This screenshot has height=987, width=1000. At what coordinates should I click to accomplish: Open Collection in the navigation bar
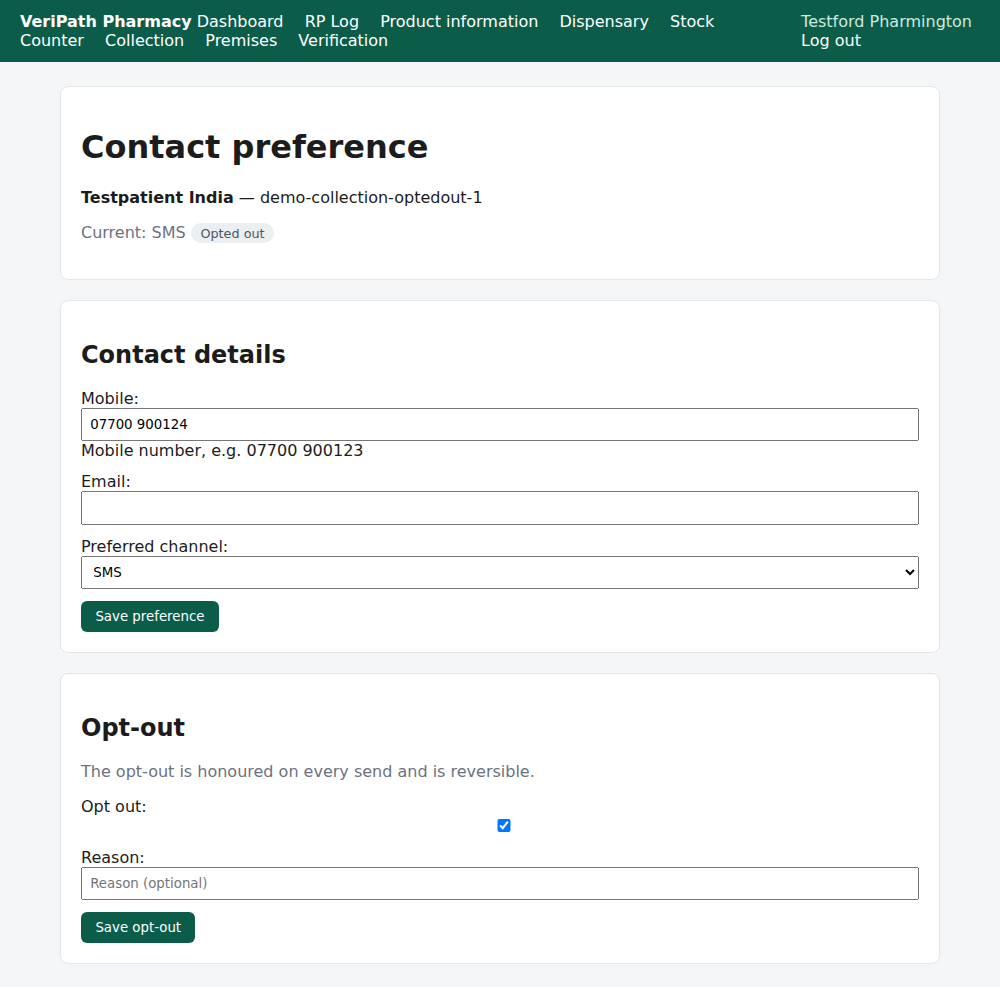[144, 40]
